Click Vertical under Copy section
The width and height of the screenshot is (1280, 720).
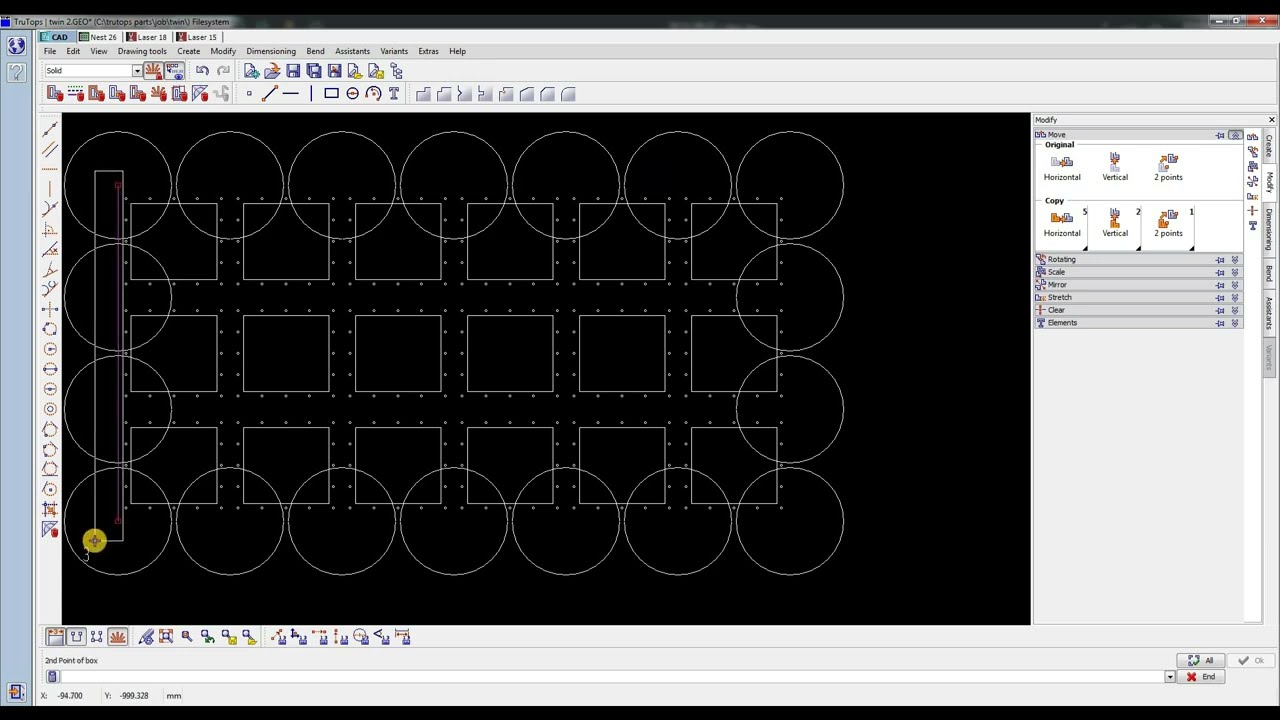(1115, 223)
